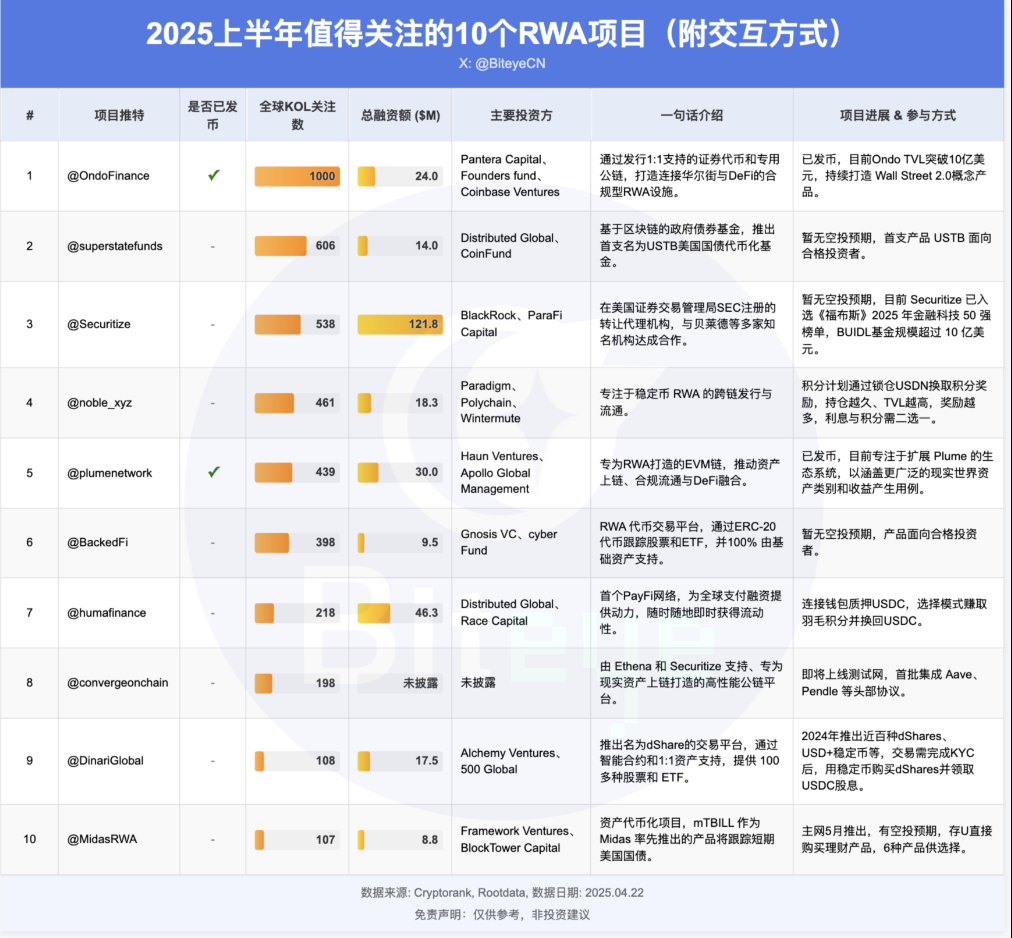Click the funding value 14.0
Image resolution: width=1012 pixels, height=938 pixels.
click(x=426, y=245)
